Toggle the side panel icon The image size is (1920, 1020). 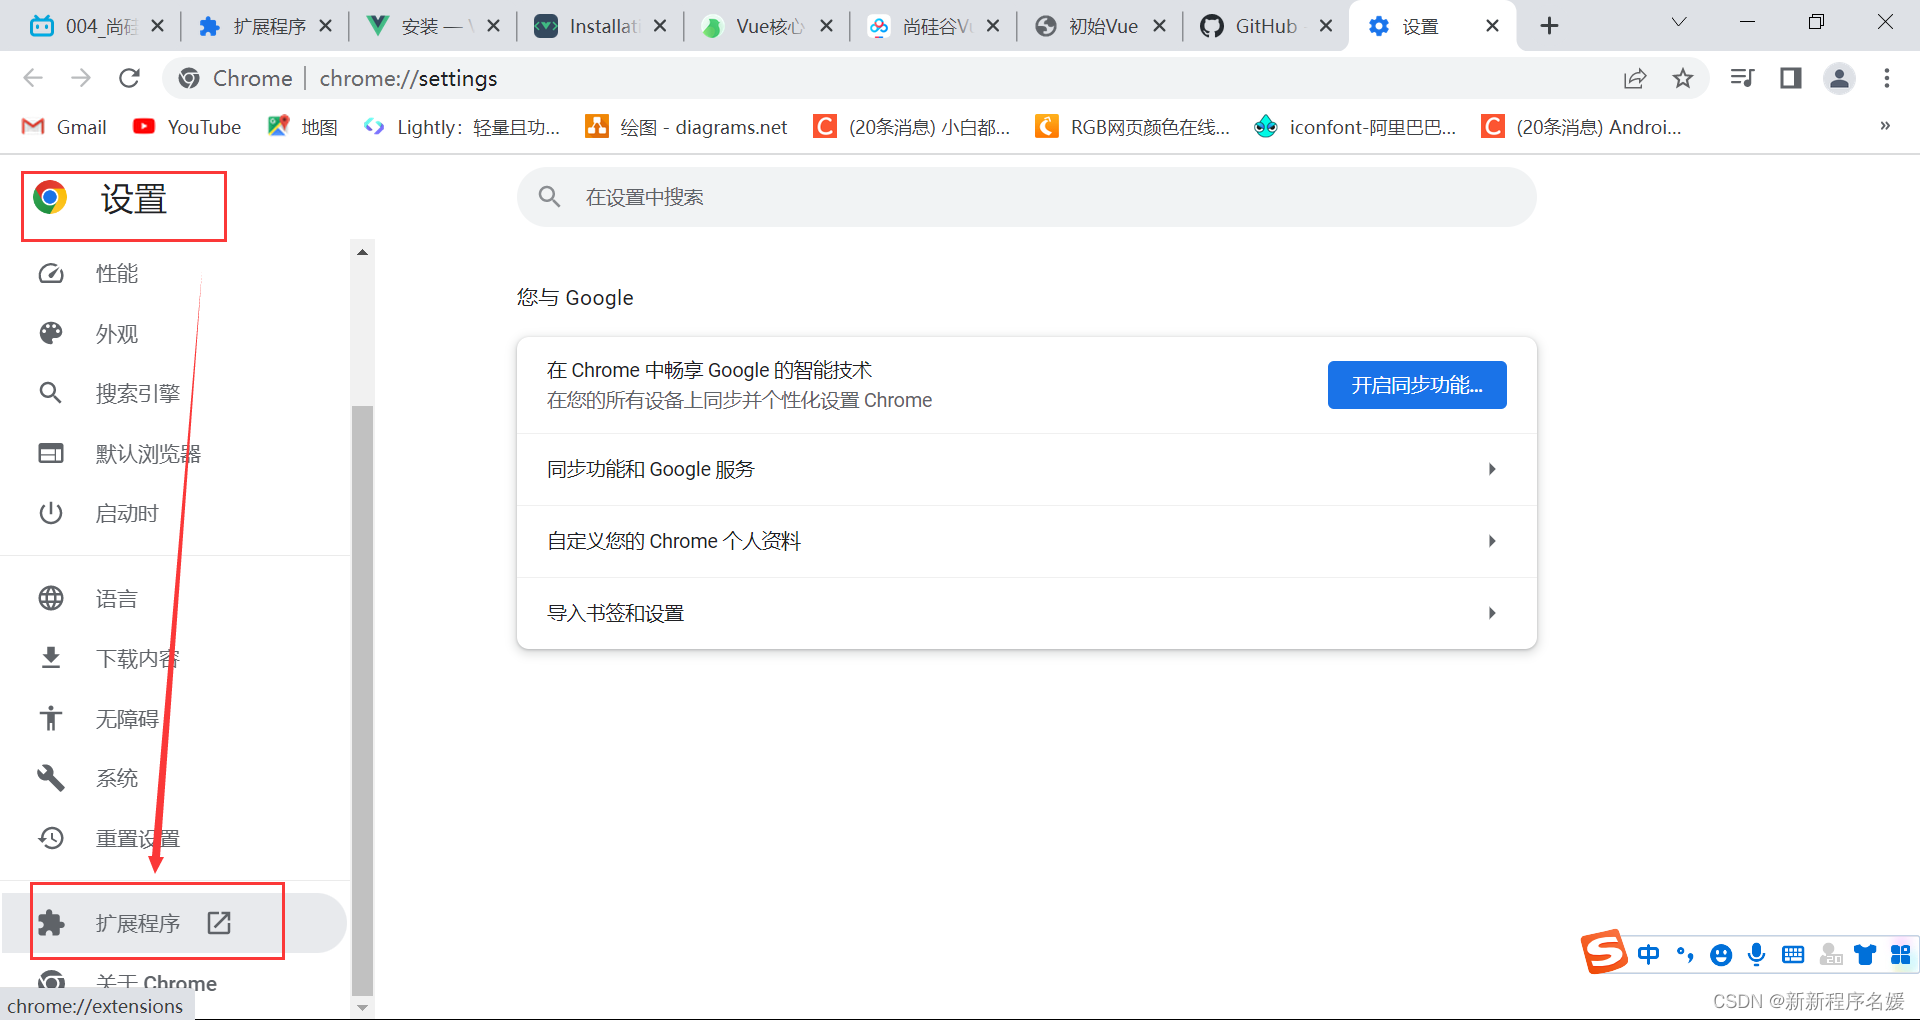1791,78
